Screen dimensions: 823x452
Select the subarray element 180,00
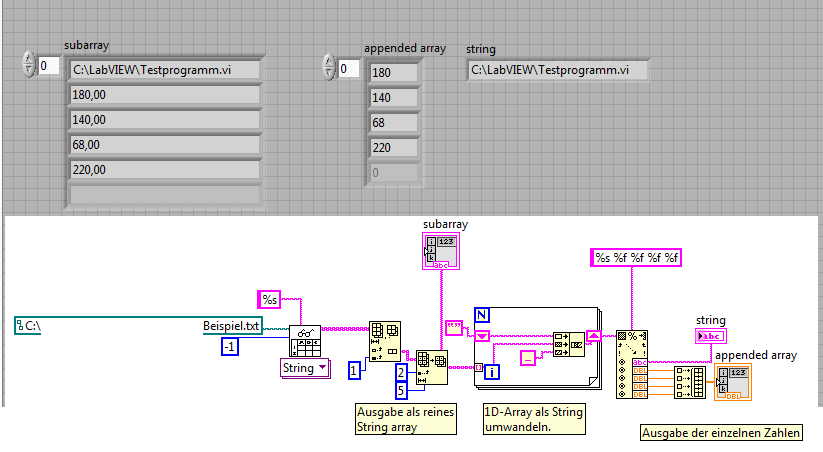(165, 95)
